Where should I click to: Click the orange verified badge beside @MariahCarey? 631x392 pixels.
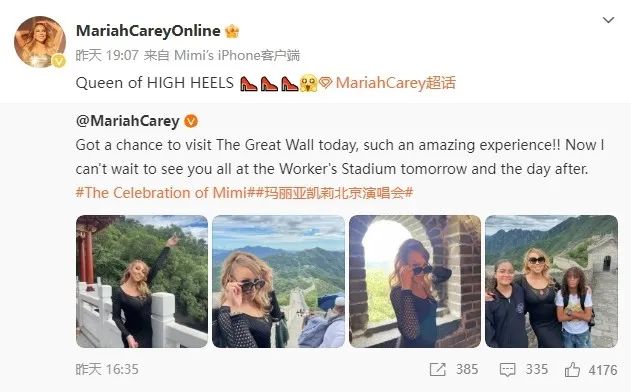191,121
